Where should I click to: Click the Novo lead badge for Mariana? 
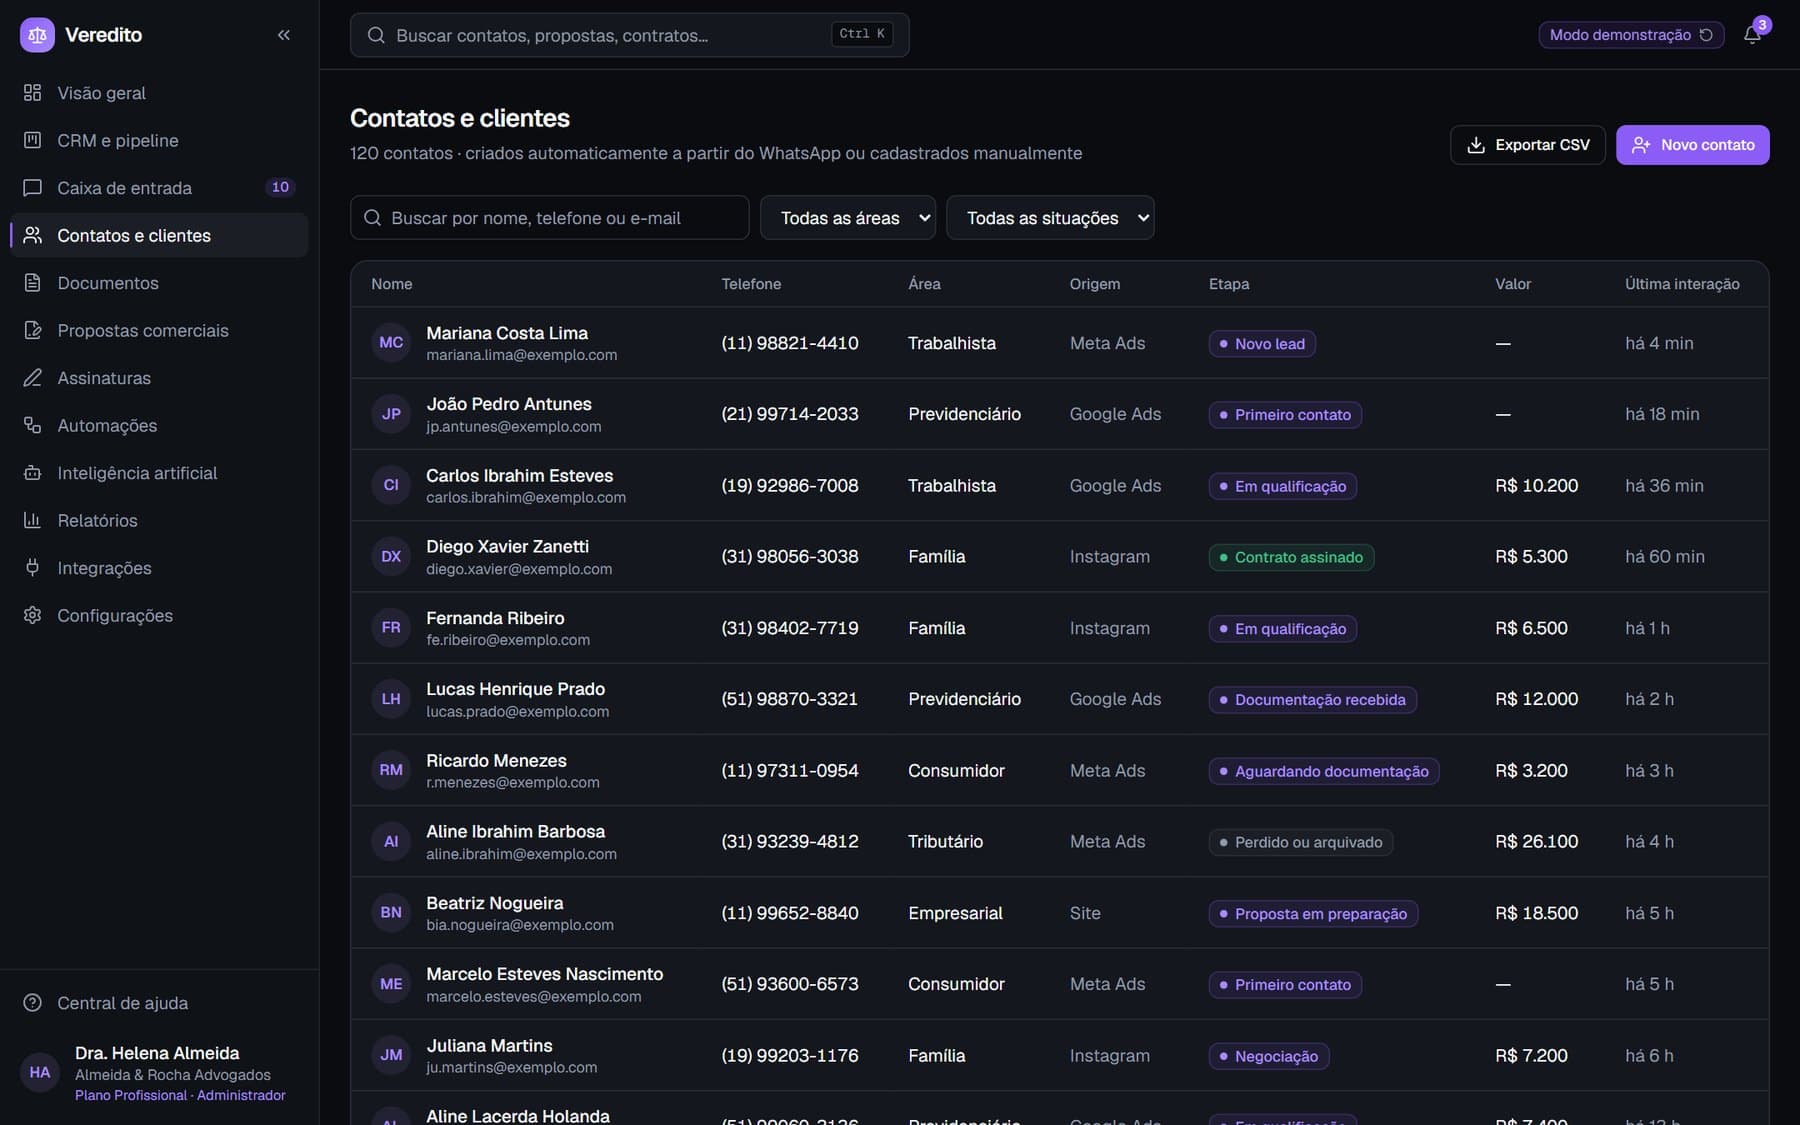pyautogui.click(x=1262, y=344)
